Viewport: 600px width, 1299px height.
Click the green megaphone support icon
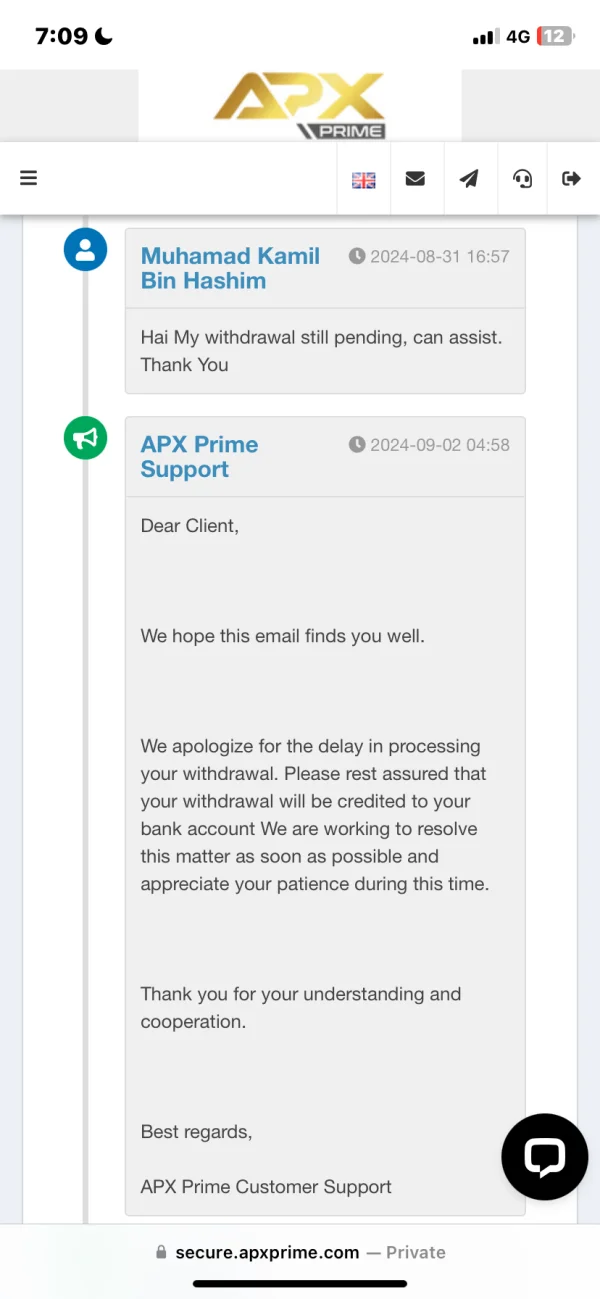point(85,438)
